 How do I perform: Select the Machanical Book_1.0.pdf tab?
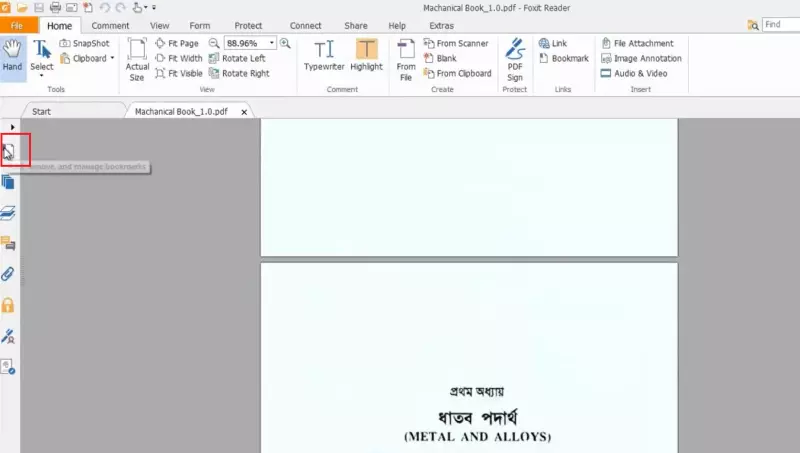[181, 111]
